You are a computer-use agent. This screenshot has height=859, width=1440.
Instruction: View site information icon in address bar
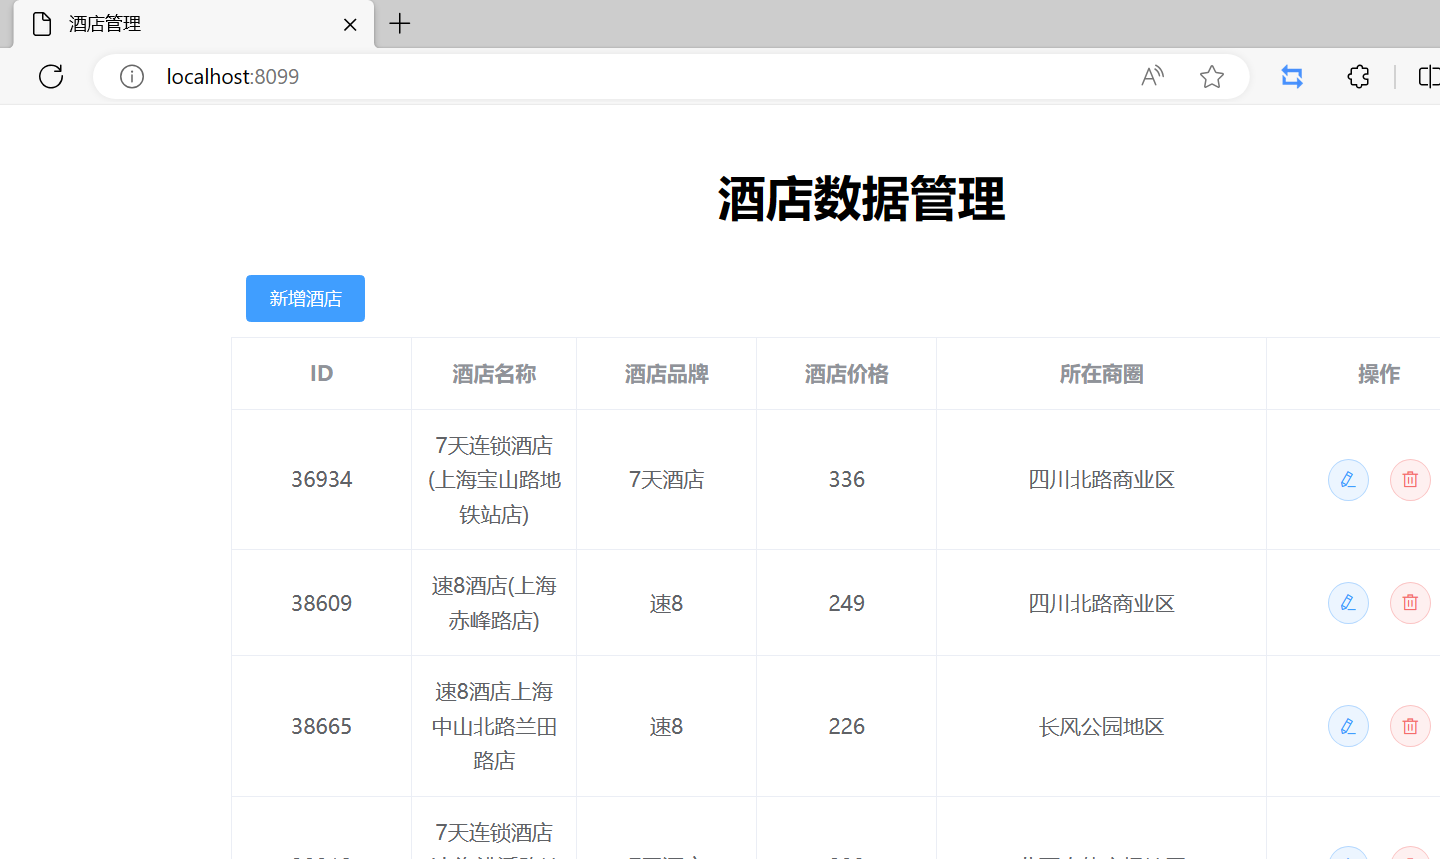pyautogui.click(x=132, y=76)
